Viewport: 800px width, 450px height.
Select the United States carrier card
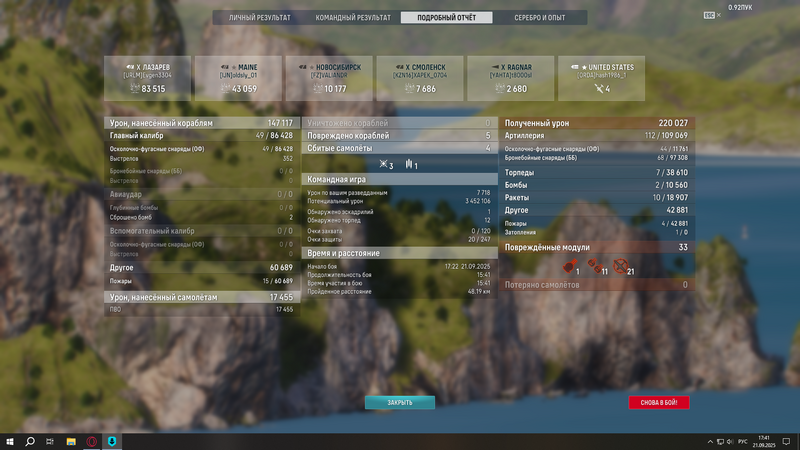click(x=602, y=78)
